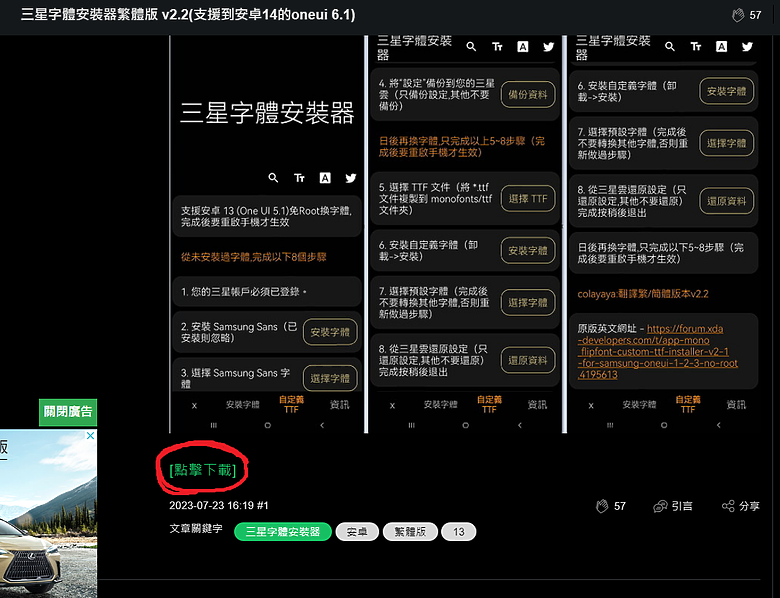The height and width of the screenshot is (598, 780).
Task: Select the 安卓 keyword tag
Action: pyautogui.click(x=357, y=532)
